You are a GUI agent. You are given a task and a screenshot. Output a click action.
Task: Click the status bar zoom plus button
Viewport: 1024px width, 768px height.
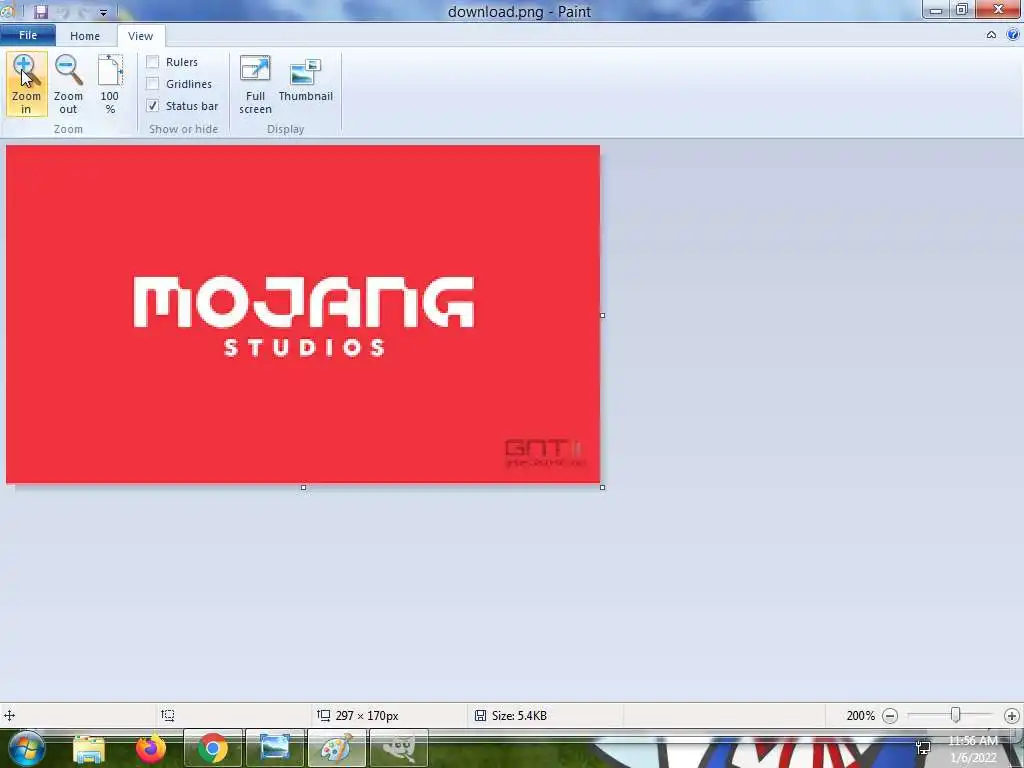click(x=1012, y=716)
